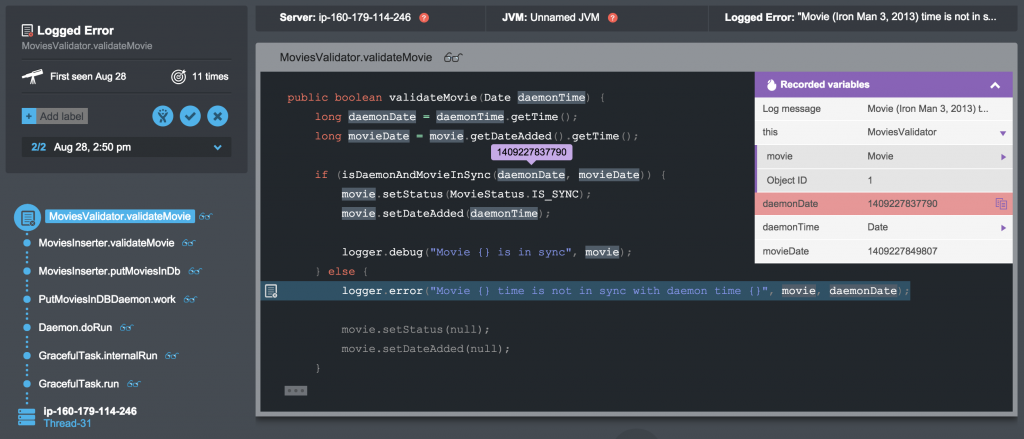This screenshot has height=439, width=1024.
Task: Click the highlighted logger.error code line
Action: click(585, 291)
